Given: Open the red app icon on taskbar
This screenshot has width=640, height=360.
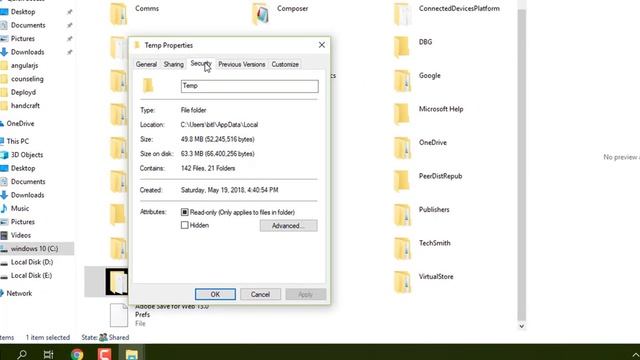Looking at the screenshot, I should click(x=104, y=354).
